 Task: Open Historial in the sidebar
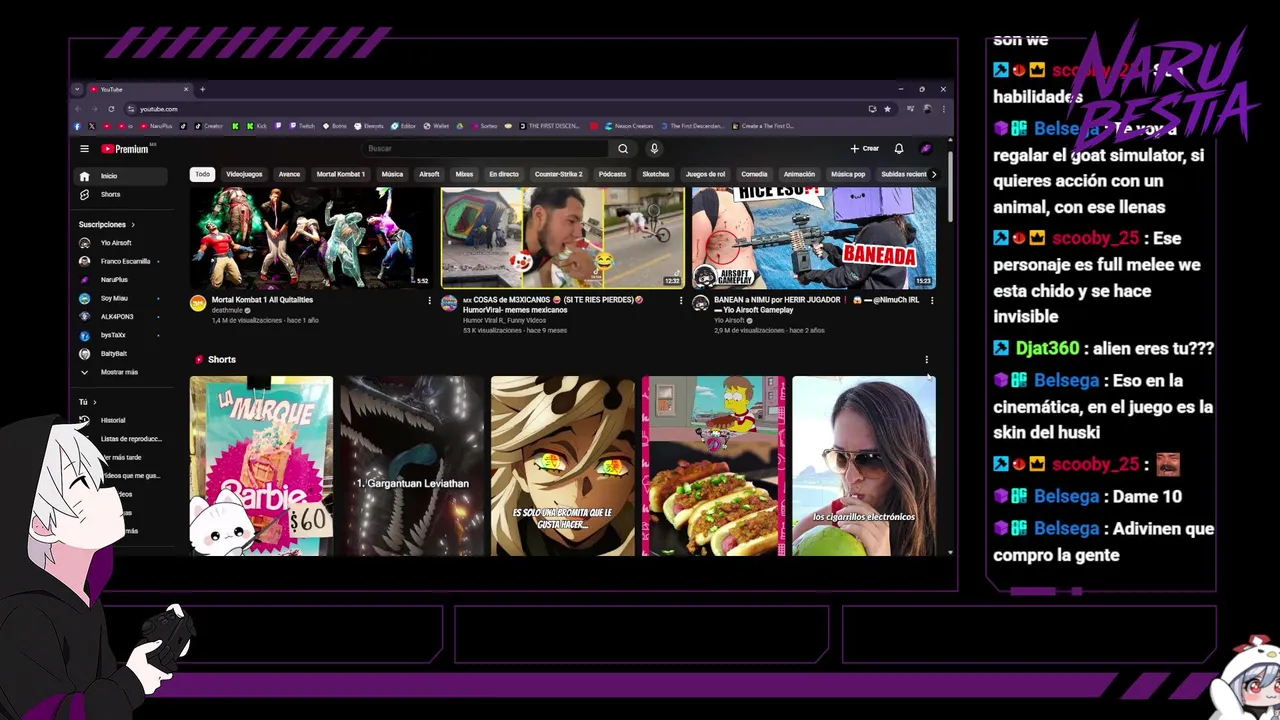coord(122,420)
